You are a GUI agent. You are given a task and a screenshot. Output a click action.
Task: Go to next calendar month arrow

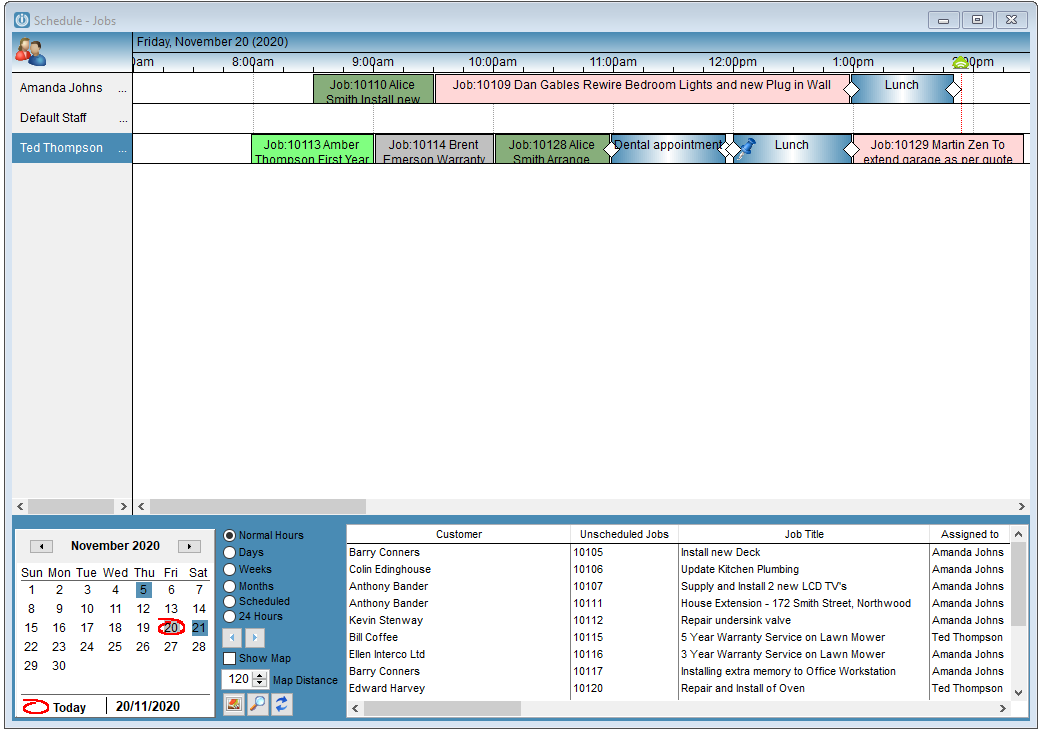tap(190, 547)
